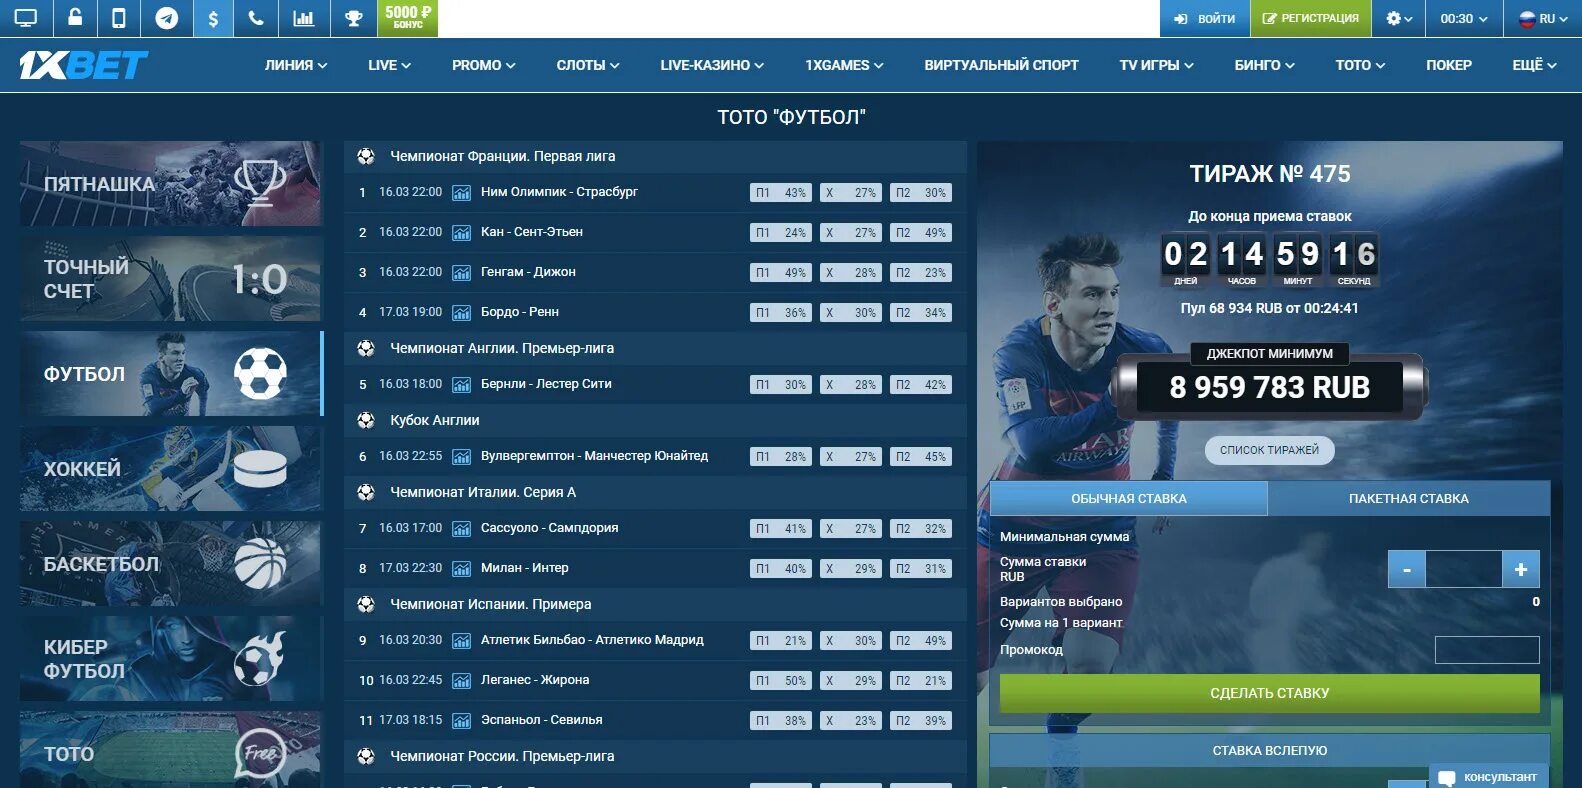Select П1 50% for Леганес - Жирона

tap(781, 681)
